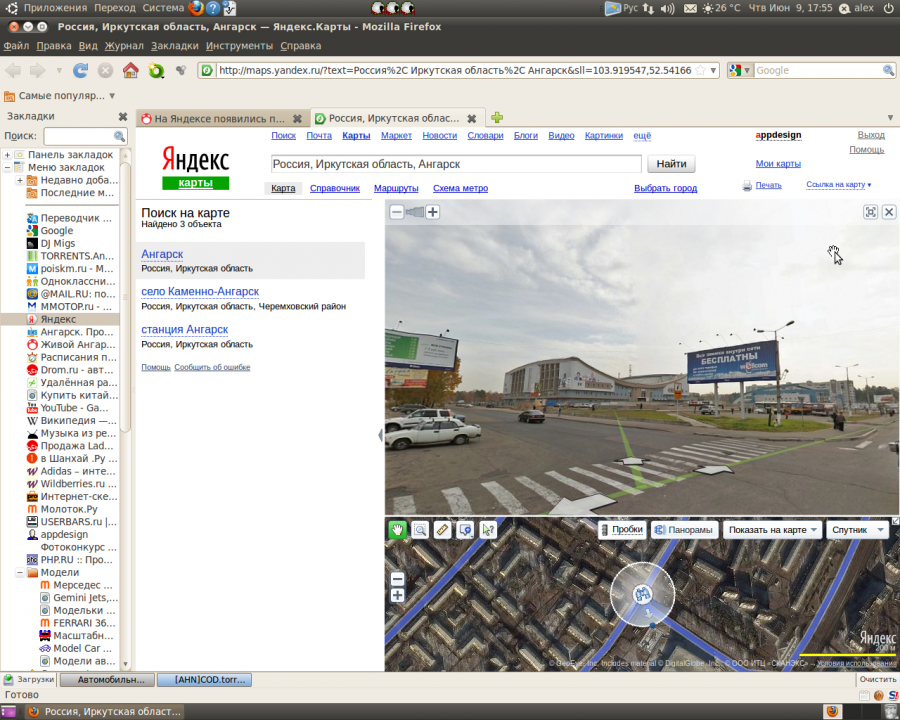This screenshot has width=900, height=720.
Task: Collapse the left search results panel
Action: tap(380, 435)
